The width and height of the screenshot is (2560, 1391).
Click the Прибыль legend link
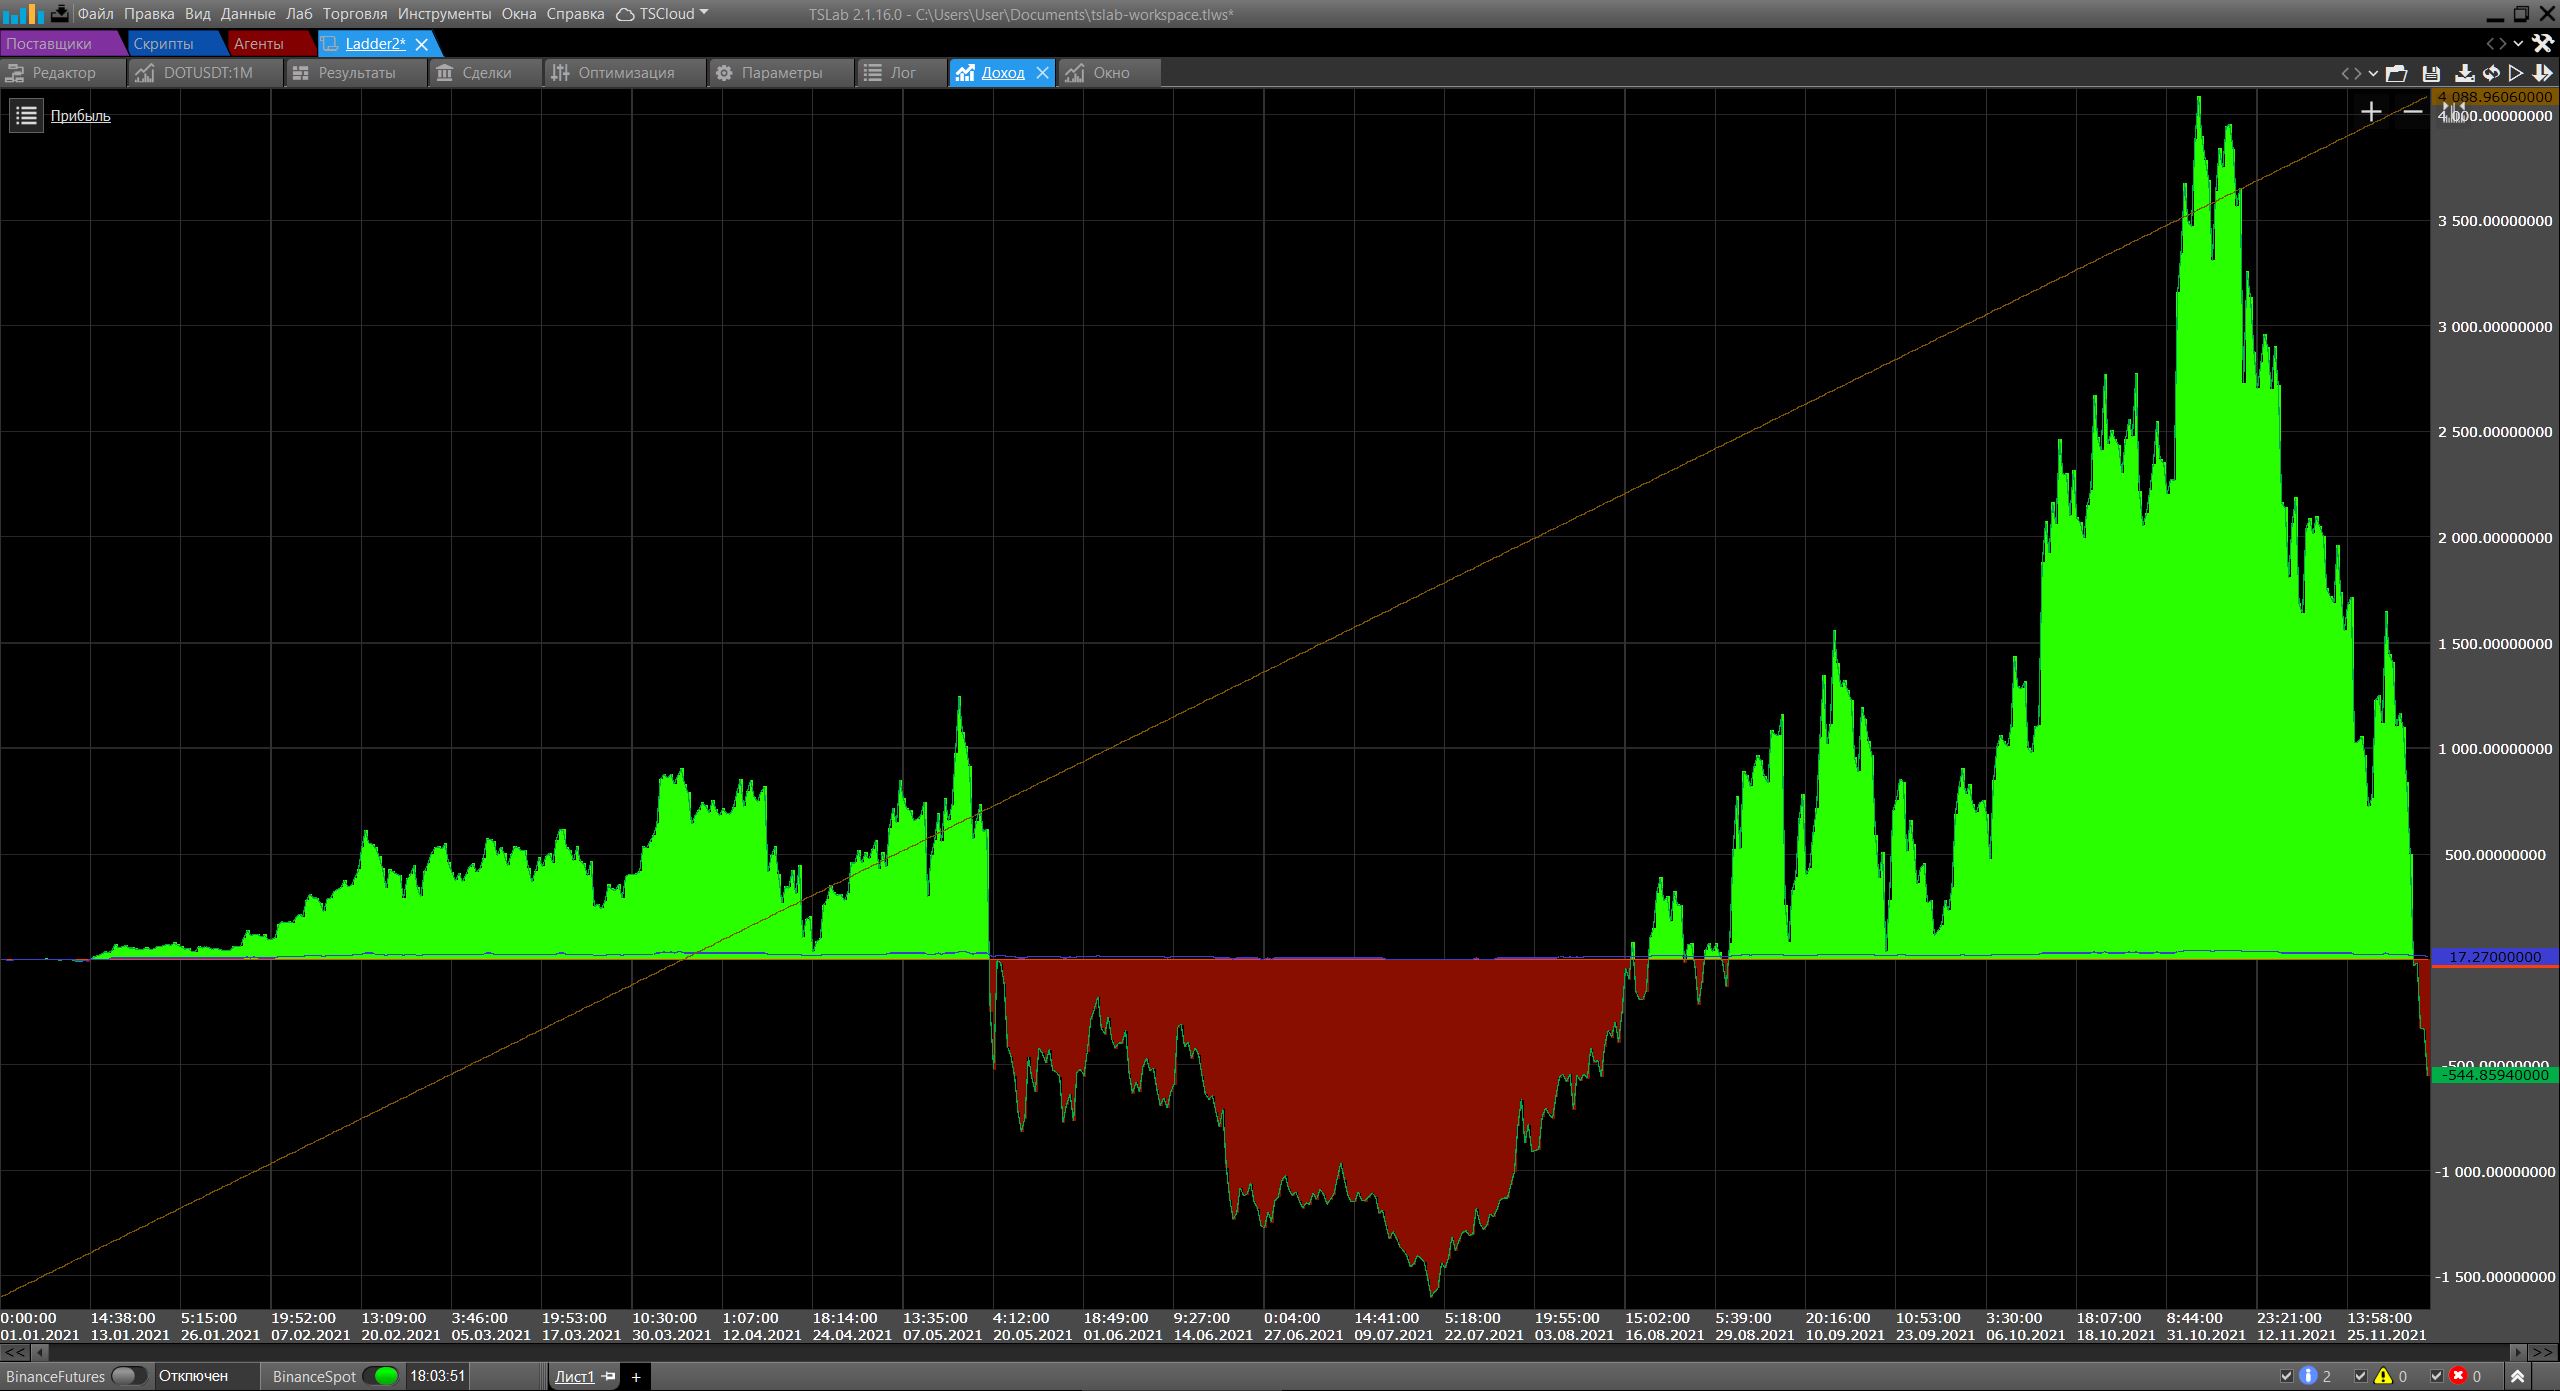80,116
